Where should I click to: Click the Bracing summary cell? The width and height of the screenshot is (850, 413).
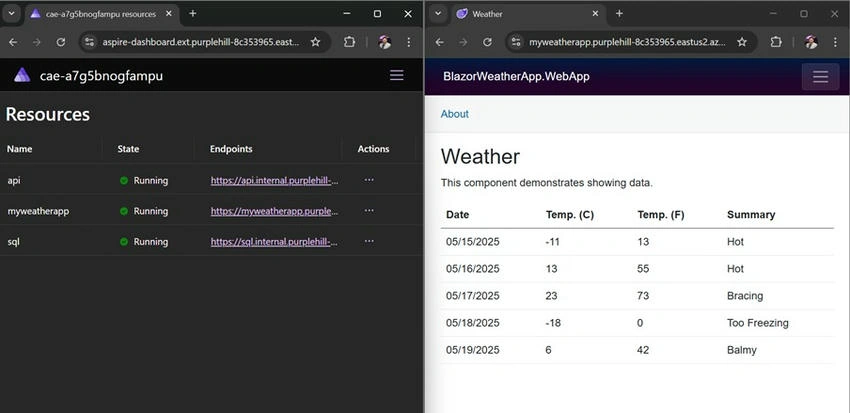pyautogui.click(x=745, y=296)
